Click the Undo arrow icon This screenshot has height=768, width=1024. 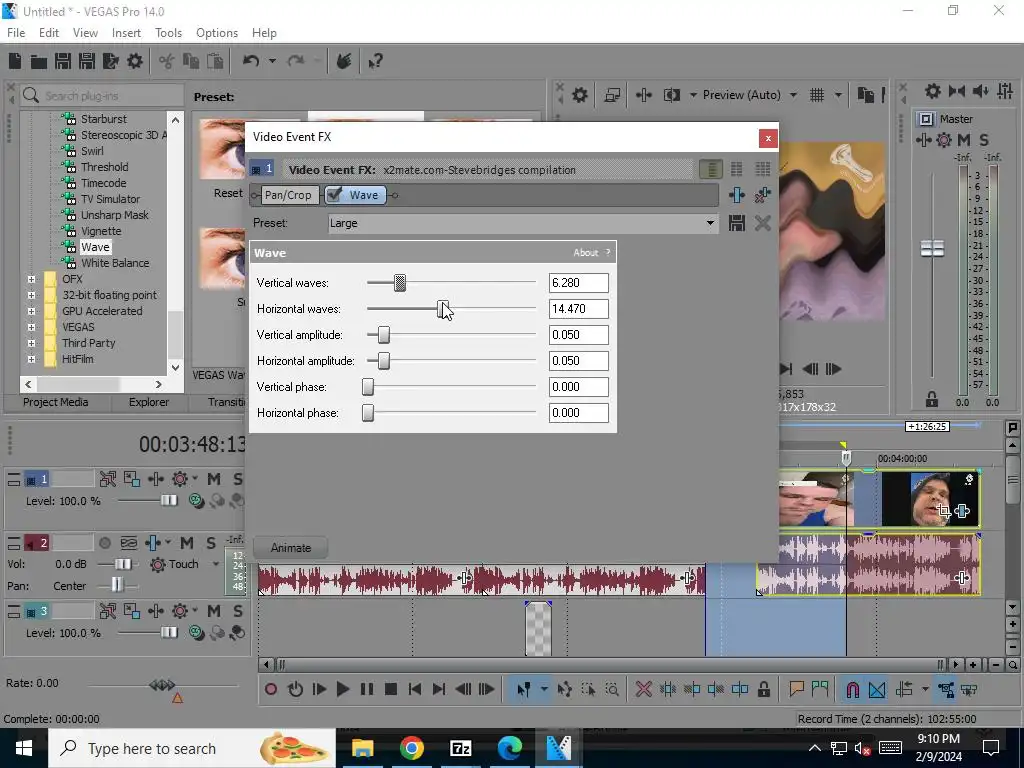click(x=251, y=61)
